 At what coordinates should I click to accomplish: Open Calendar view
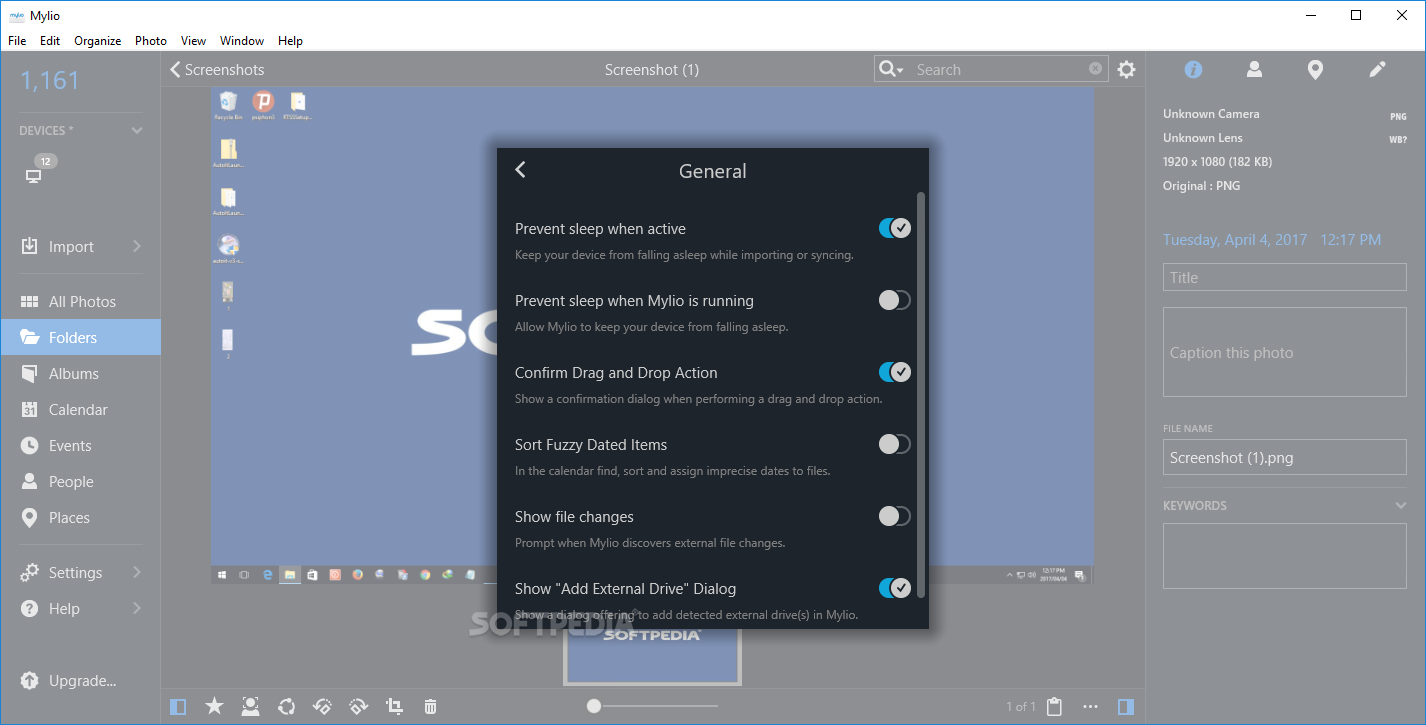point(80,410)
